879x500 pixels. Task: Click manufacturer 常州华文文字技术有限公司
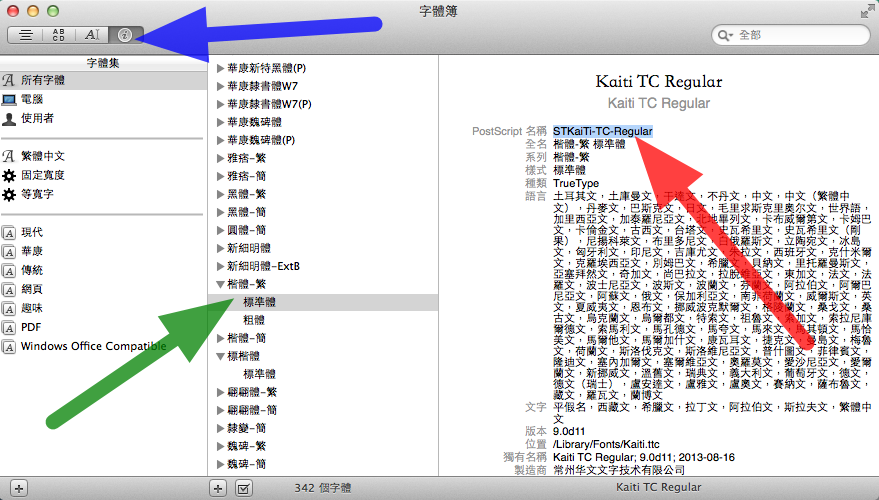click(x=619, y=470)
